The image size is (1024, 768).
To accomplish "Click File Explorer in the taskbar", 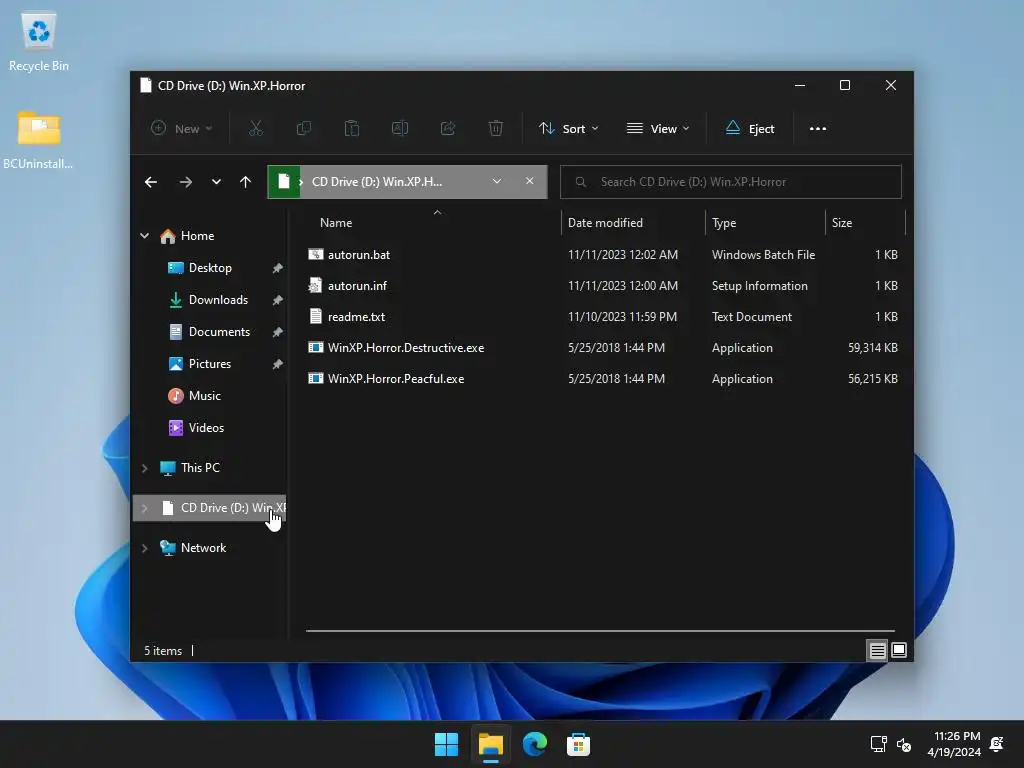I will 490,744.
